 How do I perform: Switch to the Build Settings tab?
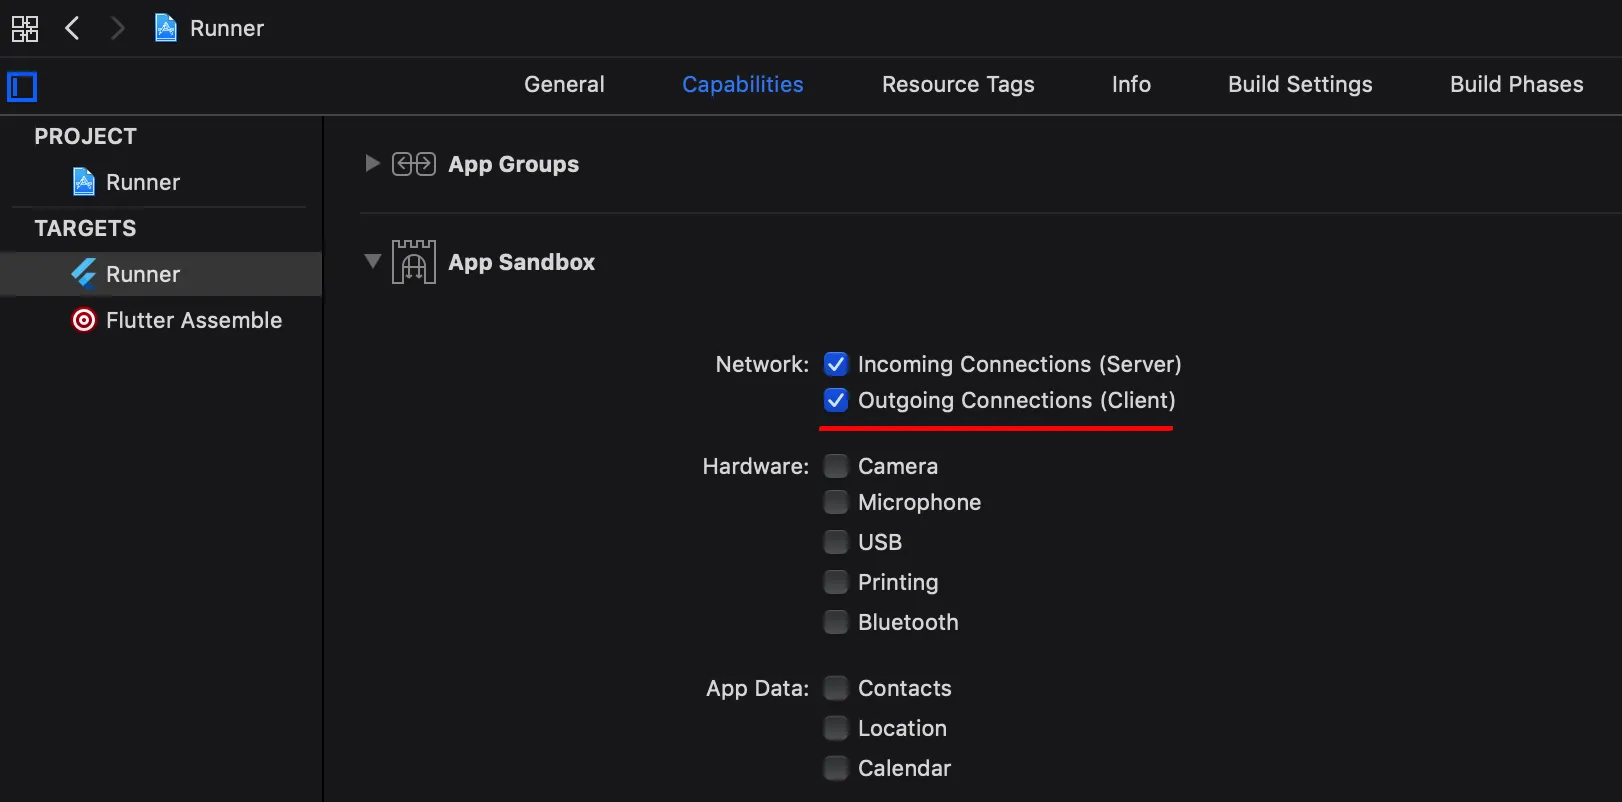pyautogui.click(x=1300, y=85)
